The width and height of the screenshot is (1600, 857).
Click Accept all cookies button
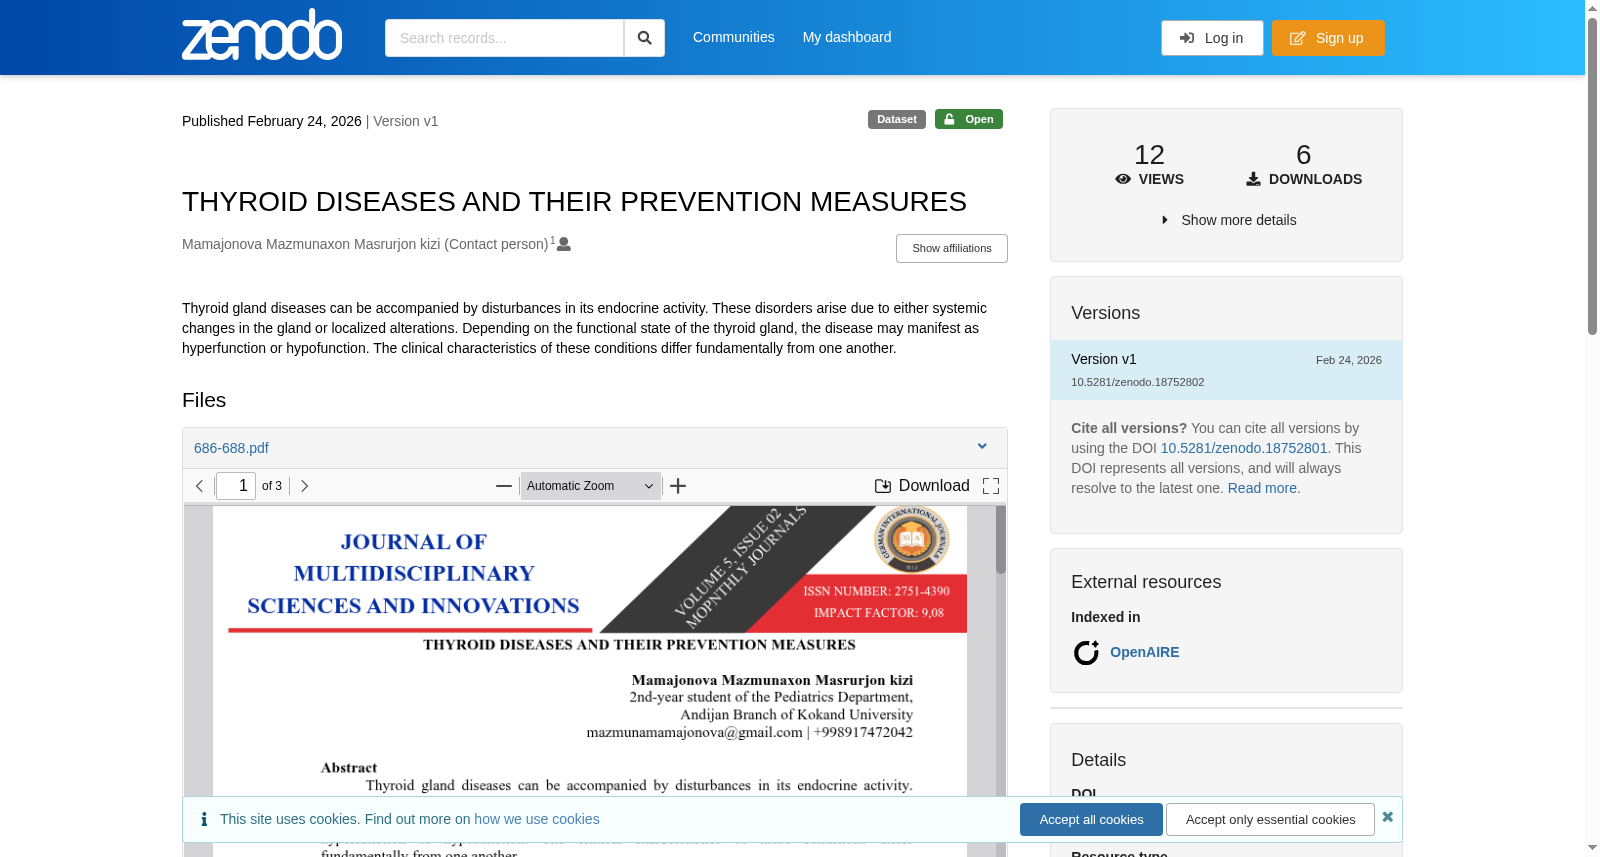(x=1091, y=820)
